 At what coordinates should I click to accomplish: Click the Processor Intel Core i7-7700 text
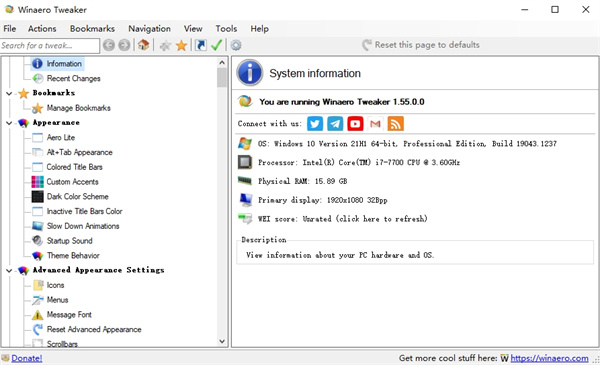(359, 162)
